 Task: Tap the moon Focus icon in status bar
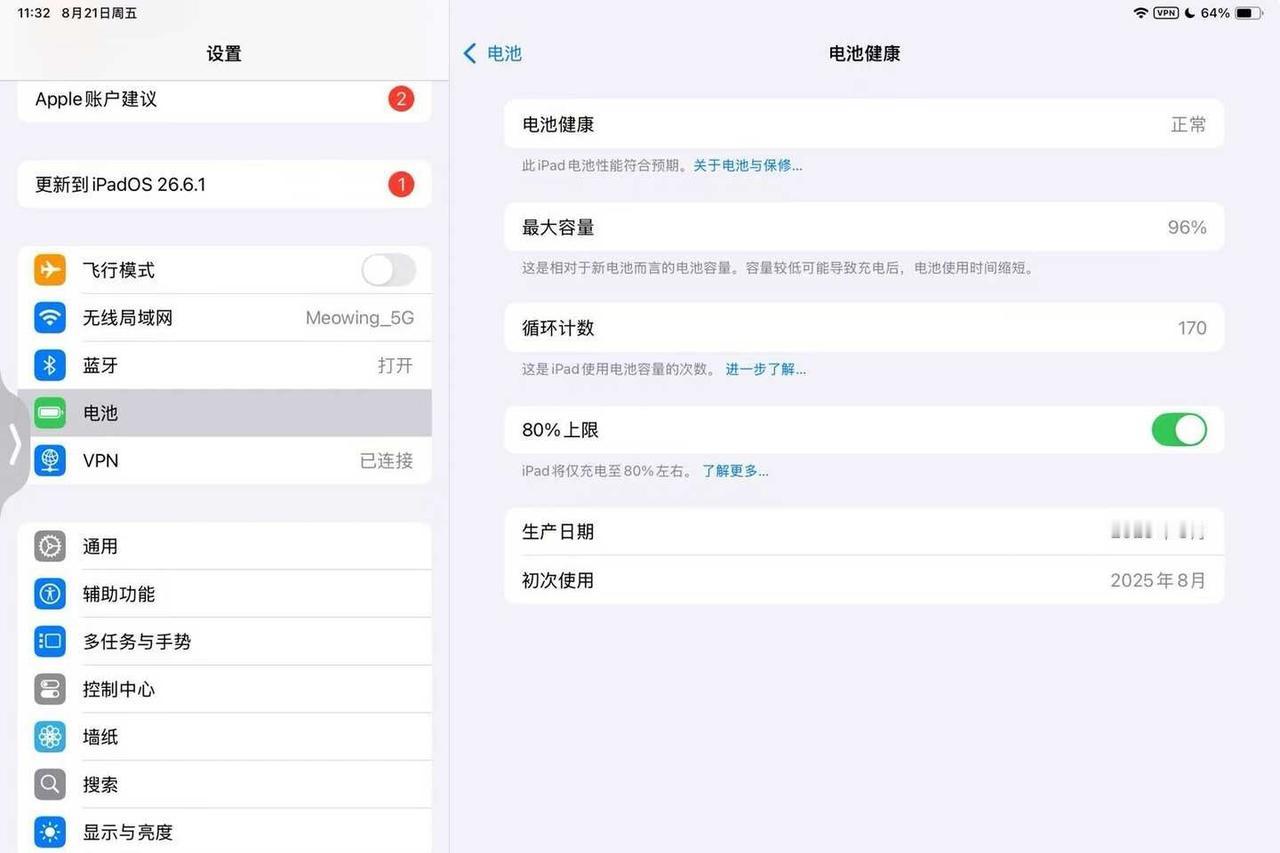pos(1190,13)
